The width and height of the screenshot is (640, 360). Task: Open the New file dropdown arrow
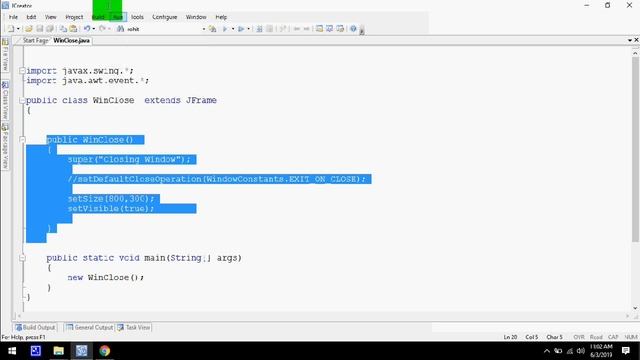18,29
